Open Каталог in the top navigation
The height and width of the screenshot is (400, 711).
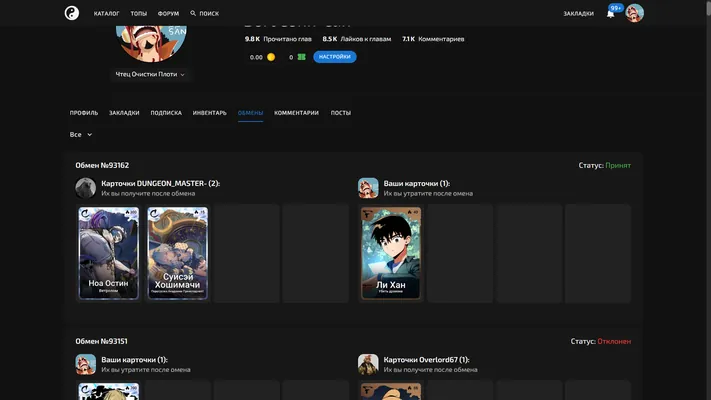(107, 14)
